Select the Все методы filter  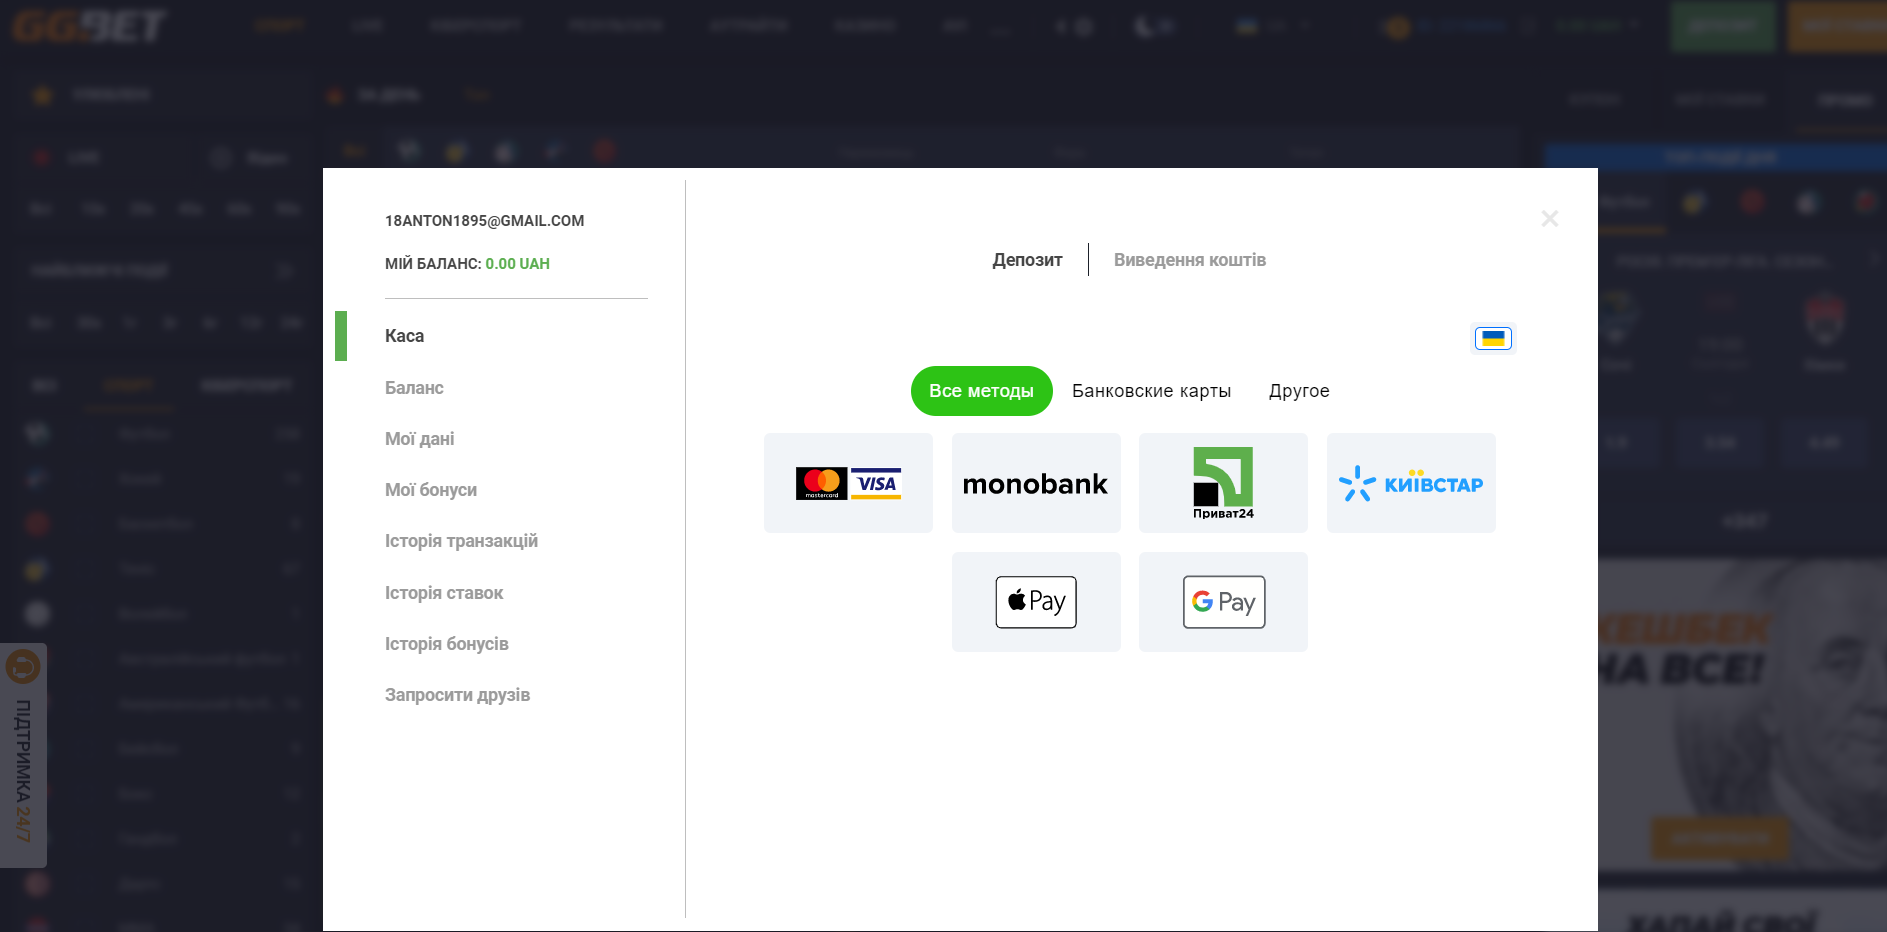981,391
